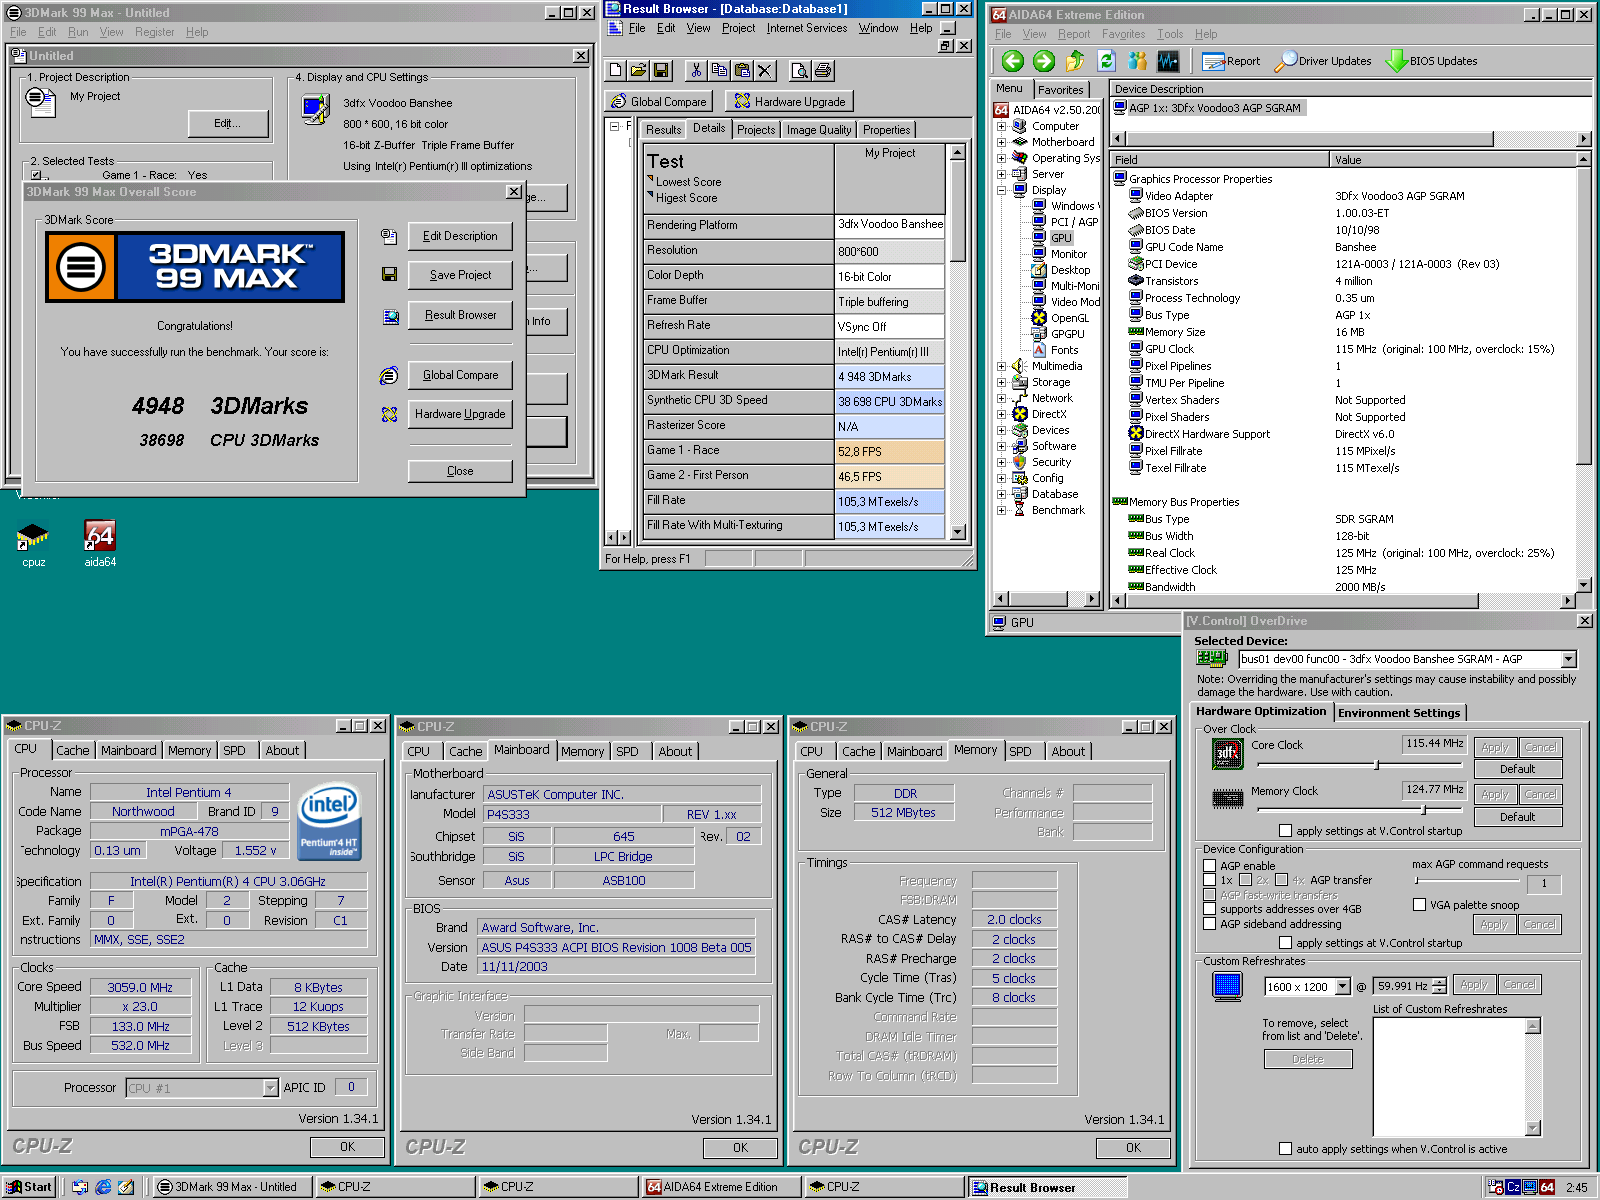
Task: Expand the Computer node in AIDA64 tree
Action: [x=1001, y=126]
